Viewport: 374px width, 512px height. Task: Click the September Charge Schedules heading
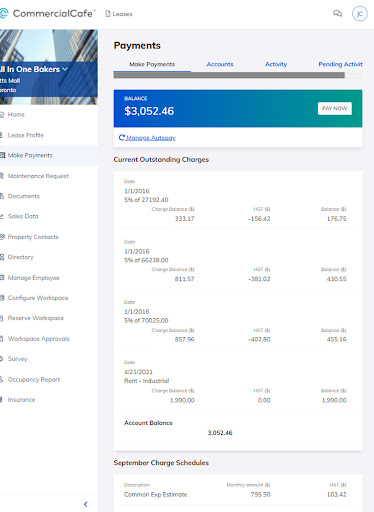click(161, 463)
